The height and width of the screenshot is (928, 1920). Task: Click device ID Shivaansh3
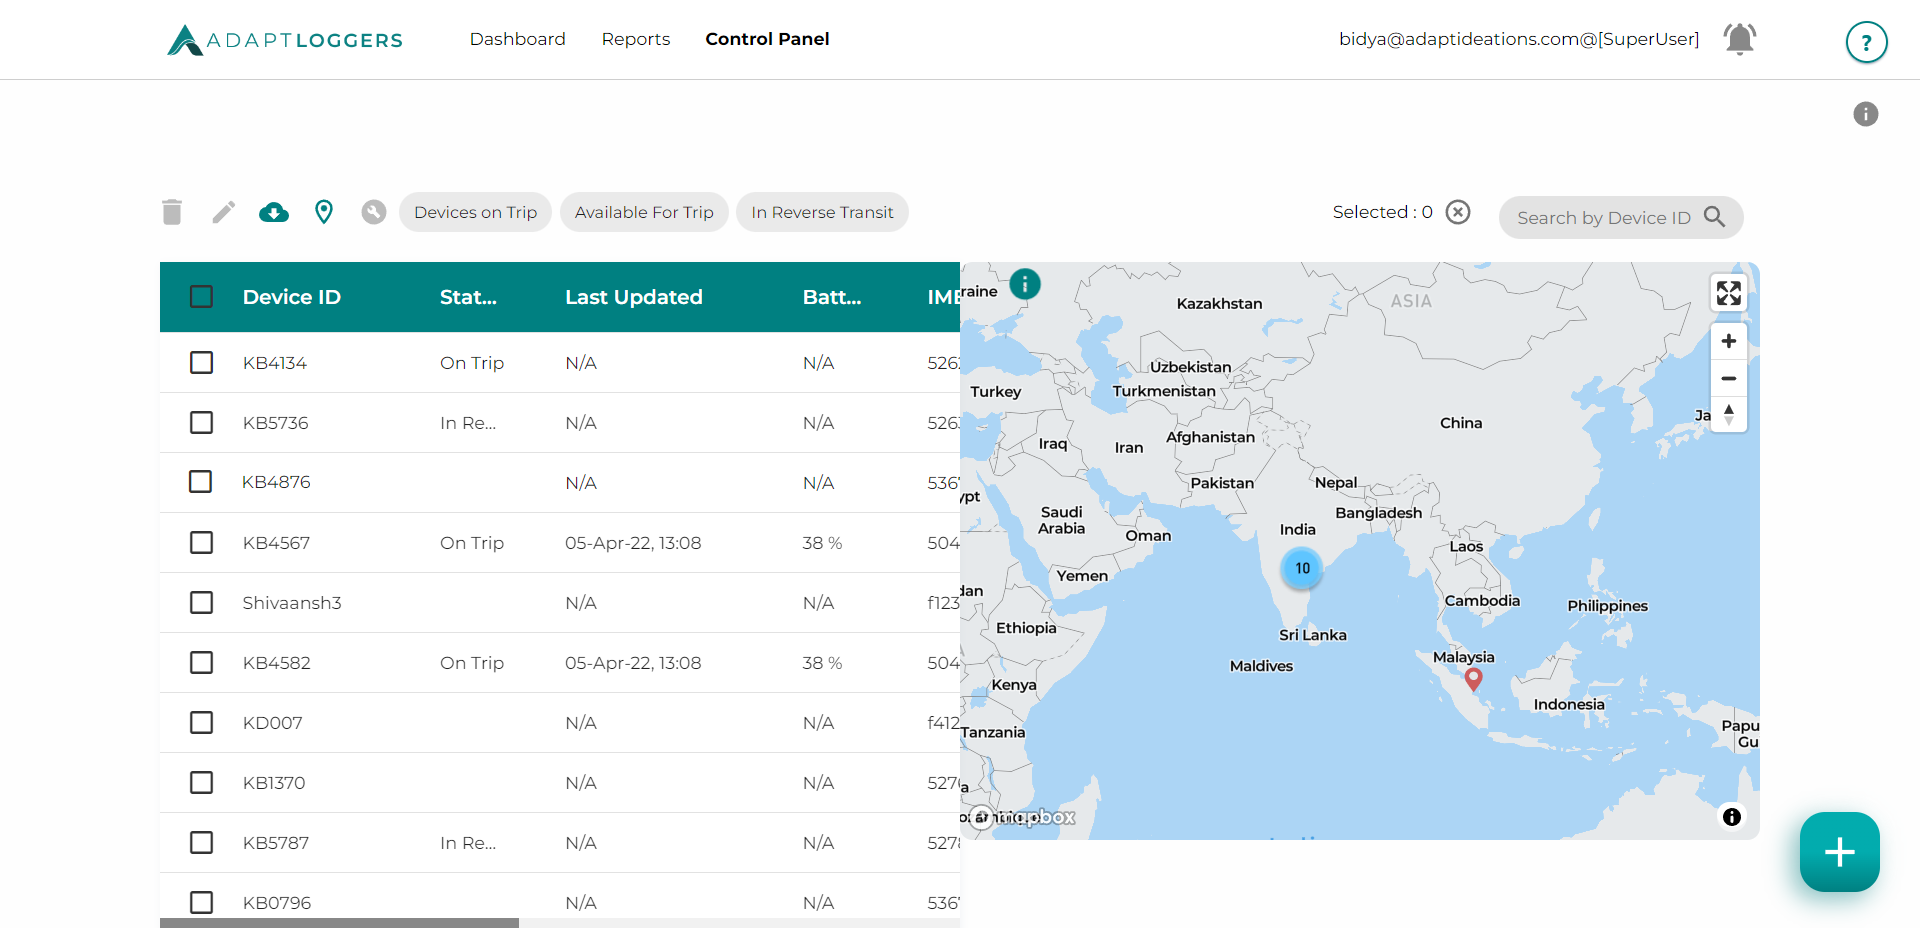tap(292, 602)
